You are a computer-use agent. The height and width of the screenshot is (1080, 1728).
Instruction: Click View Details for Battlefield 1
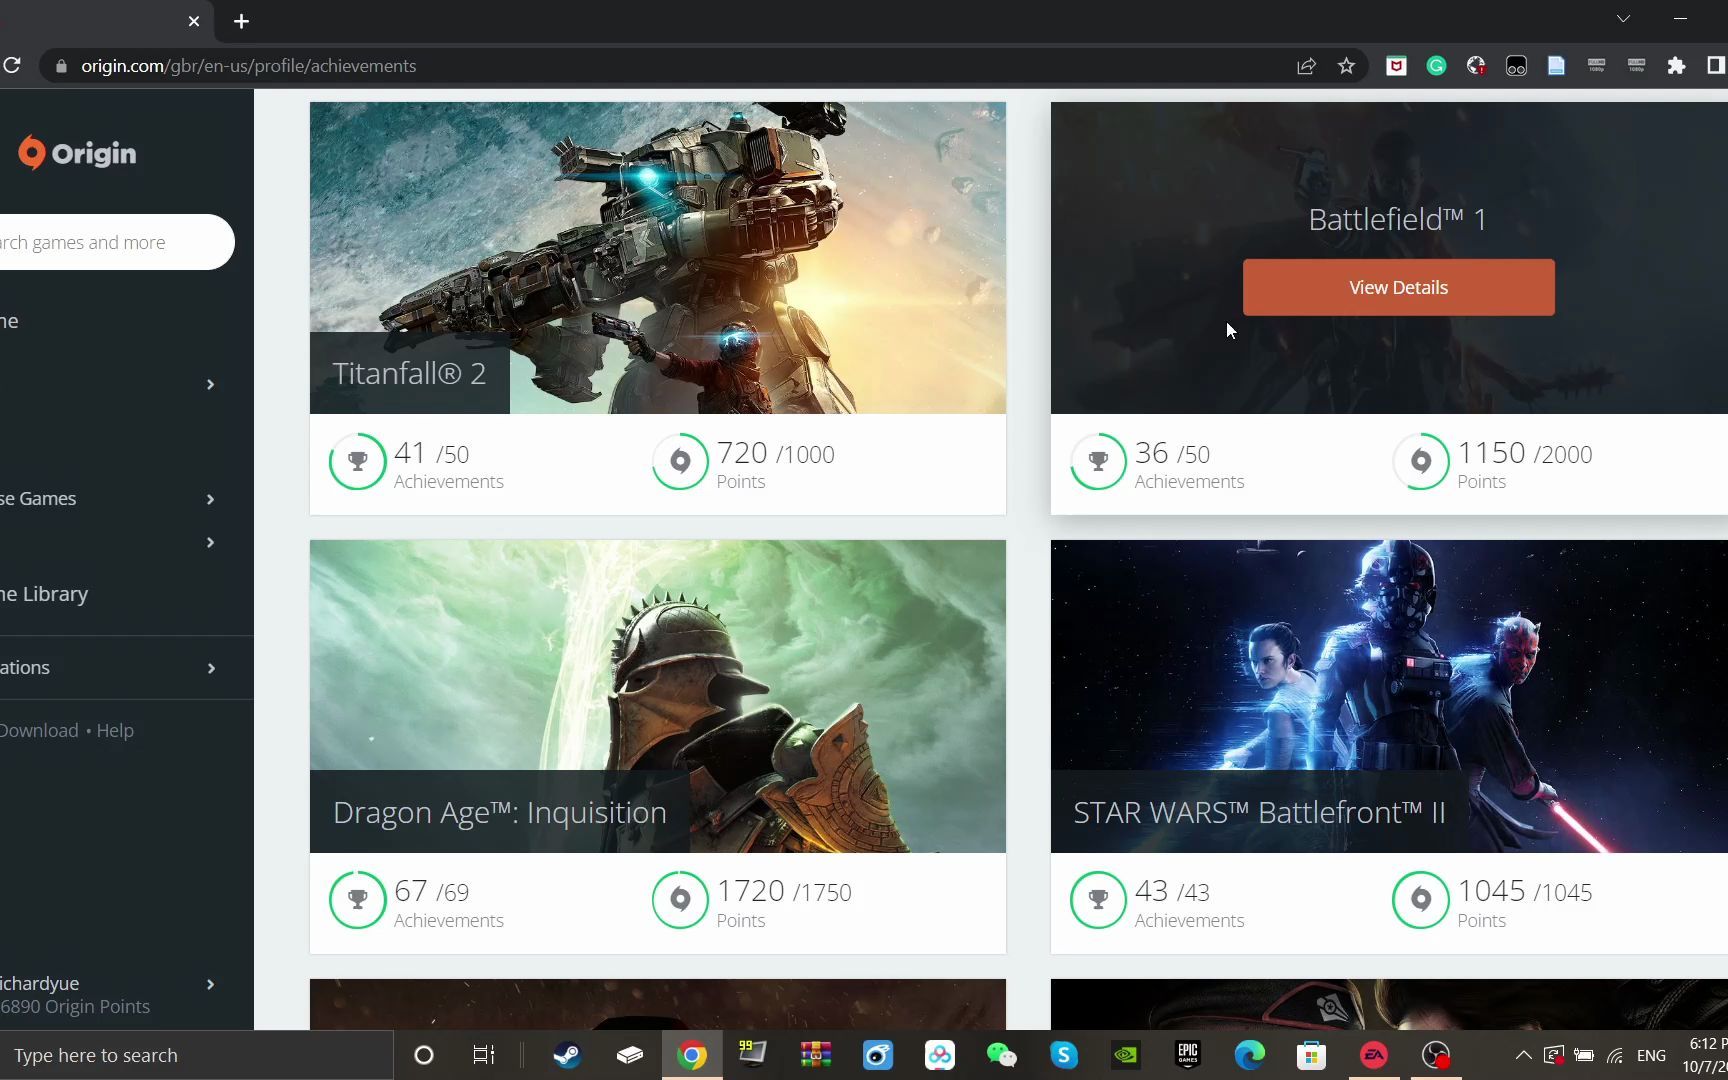pos(1398,288)
